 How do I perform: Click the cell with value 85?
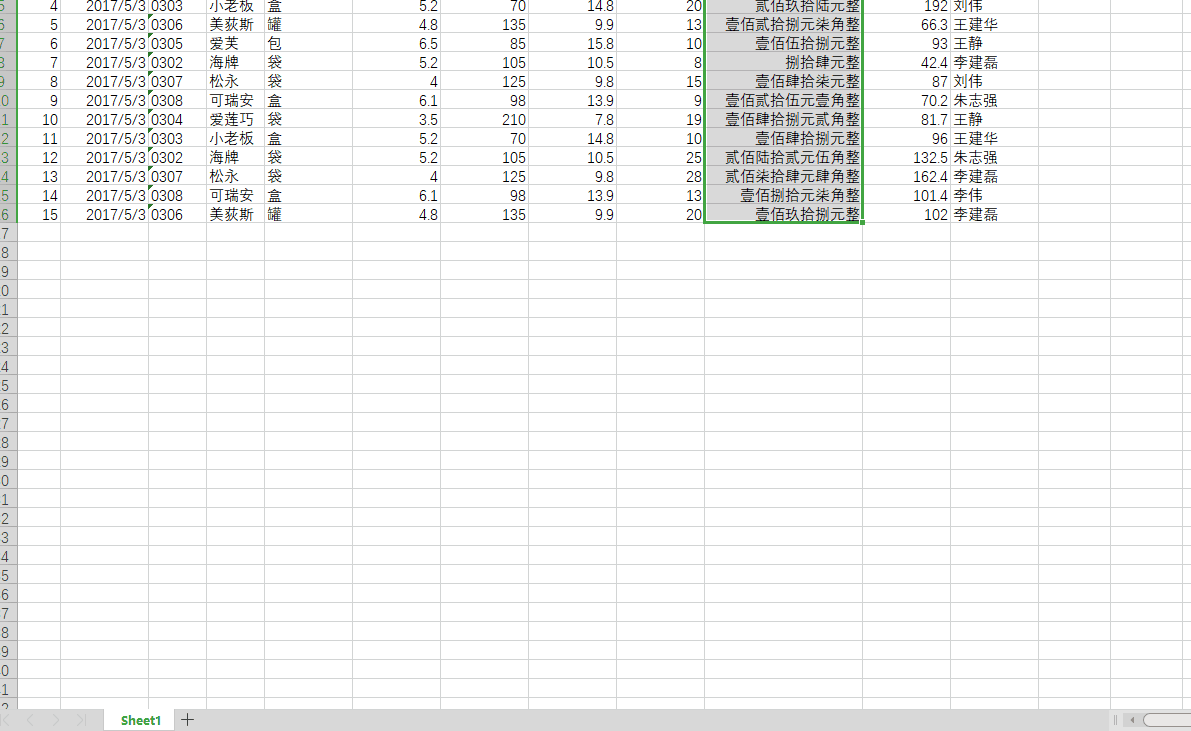pos(485,43)
